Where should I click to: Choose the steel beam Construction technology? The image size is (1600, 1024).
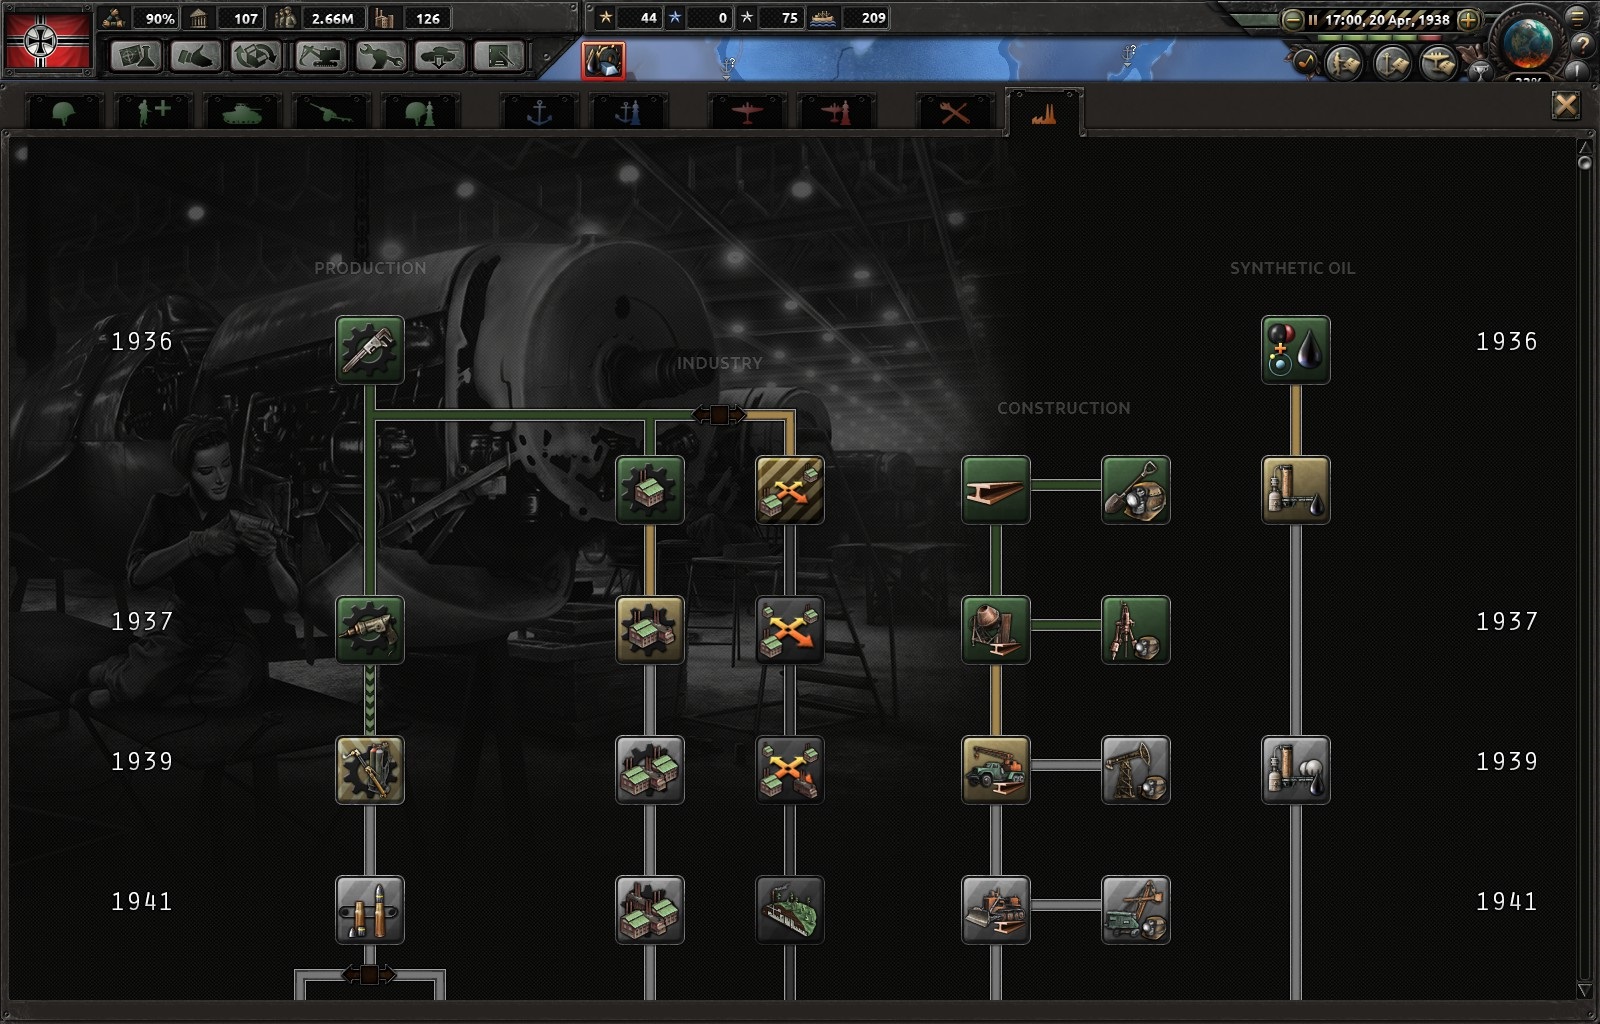(x=996, y=490)
